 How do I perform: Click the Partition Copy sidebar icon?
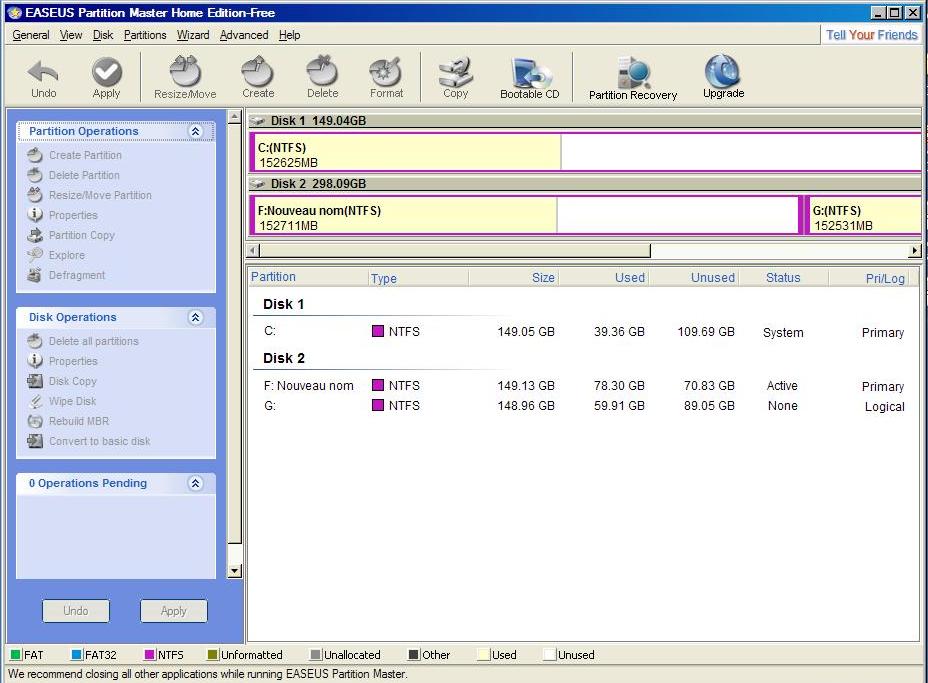coord(36,235)
